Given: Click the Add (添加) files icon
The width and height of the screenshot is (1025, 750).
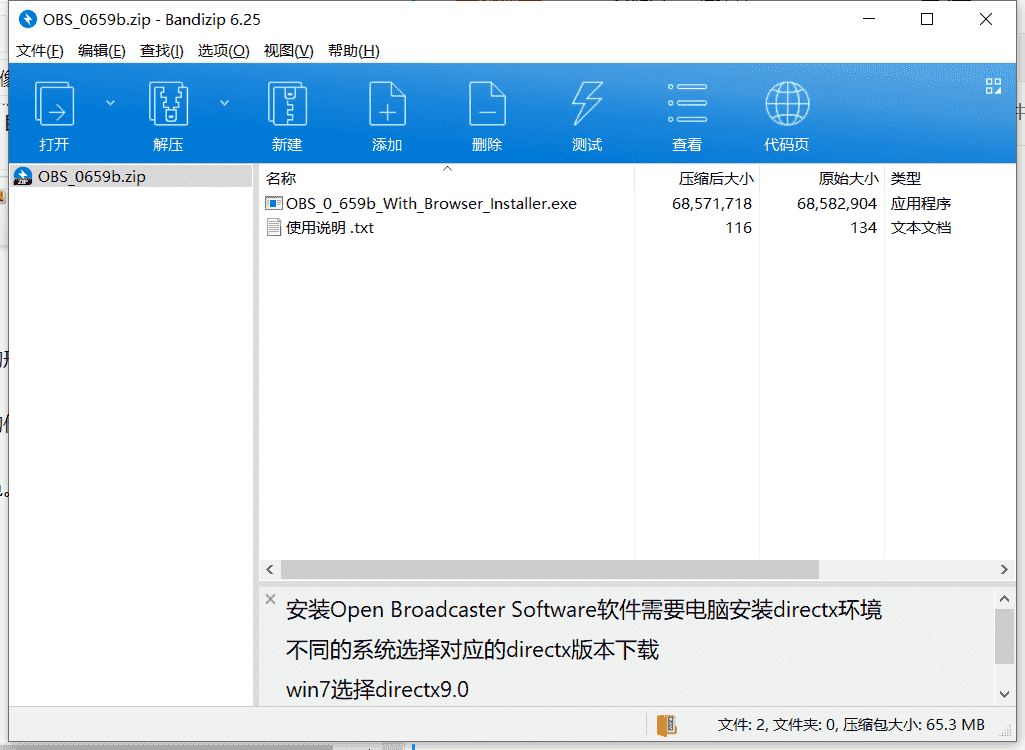Looking at the screenshot, I should (387, 105).
